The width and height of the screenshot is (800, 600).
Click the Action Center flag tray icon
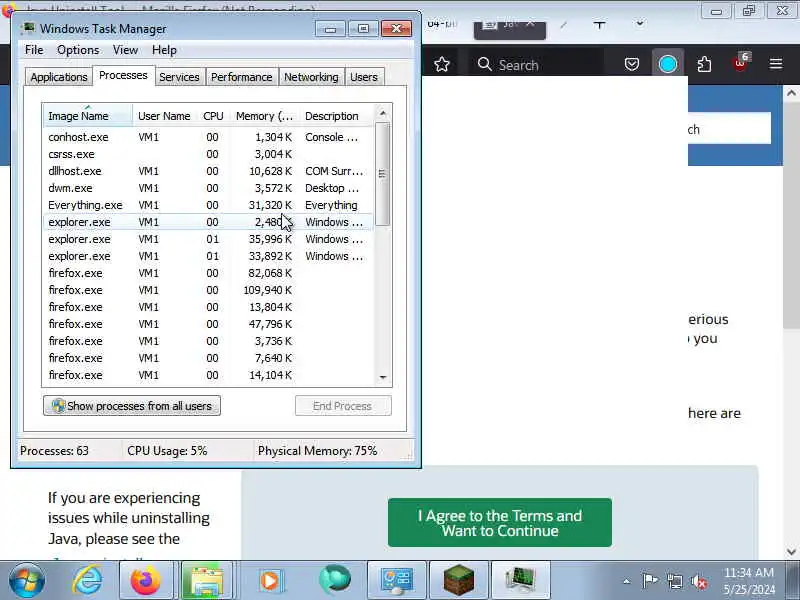[649, 581]
